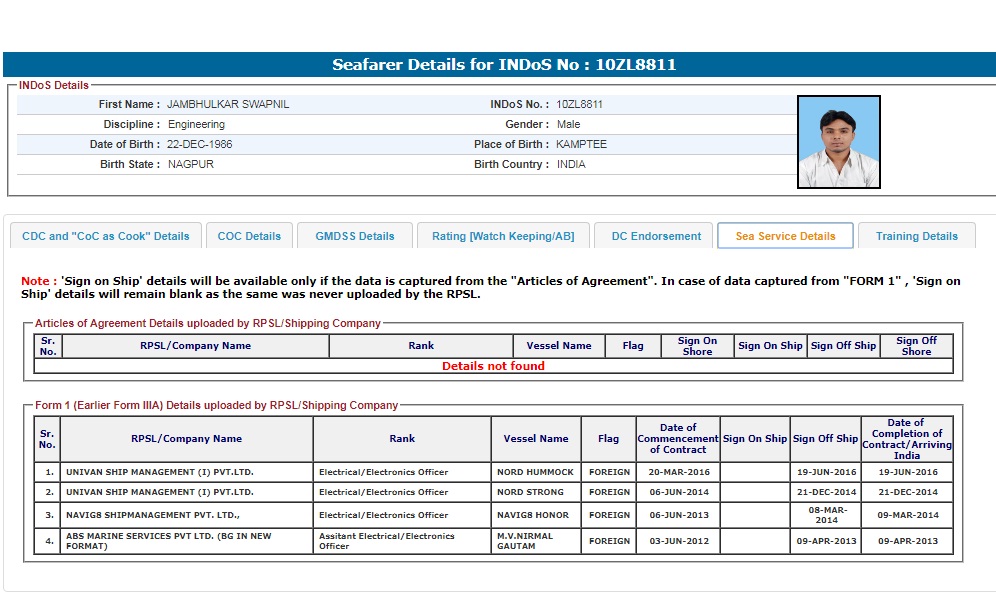Click the Vessel Name header in Form 1 table
Viewport: 996px width, 592px height.
(x=535, y=439)
